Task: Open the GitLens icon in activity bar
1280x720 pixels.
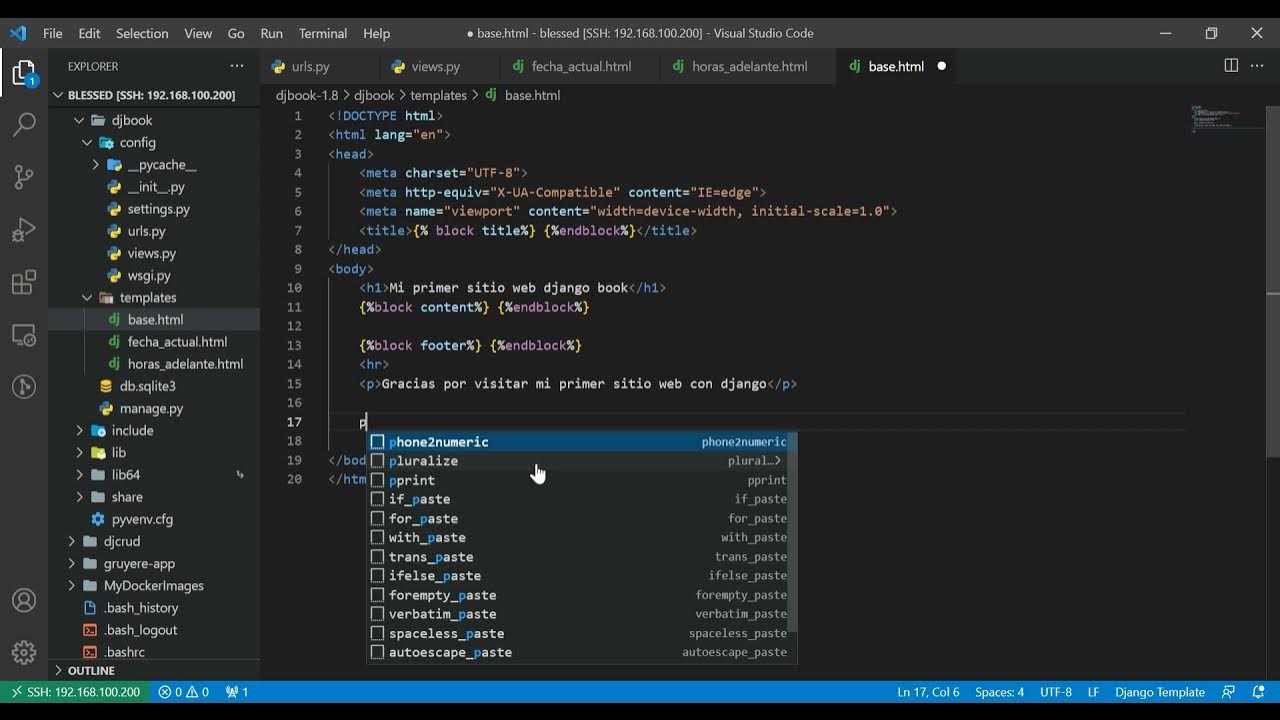Action: coord(24,387)
